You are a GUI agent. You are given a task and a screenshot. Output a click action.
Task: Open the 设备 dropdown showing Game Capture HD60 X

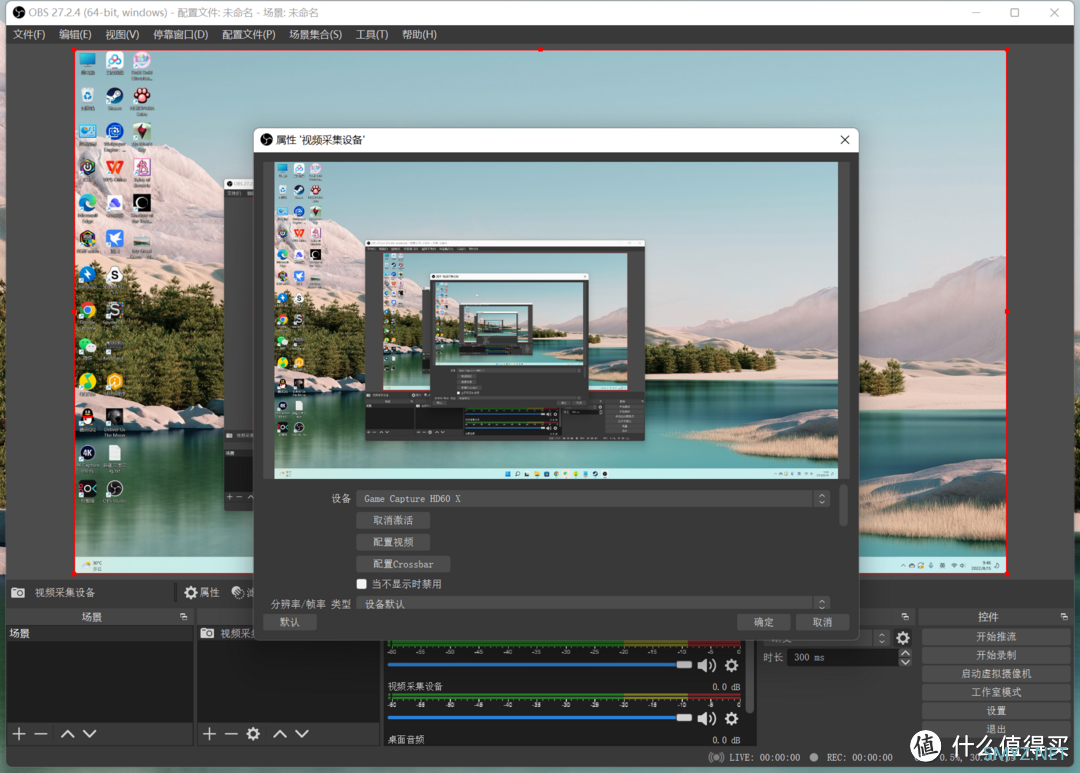click(593, 499)
